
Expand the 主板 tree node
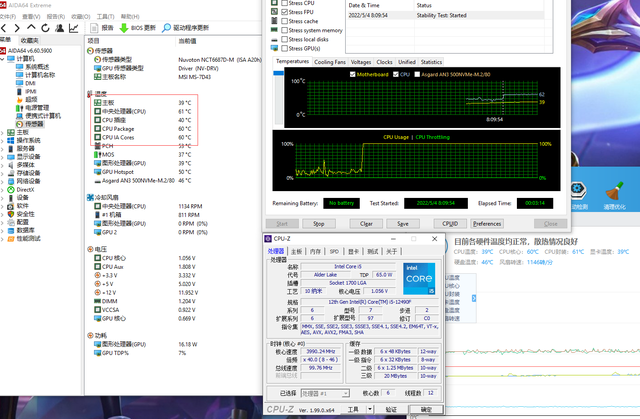pos(3,133)
